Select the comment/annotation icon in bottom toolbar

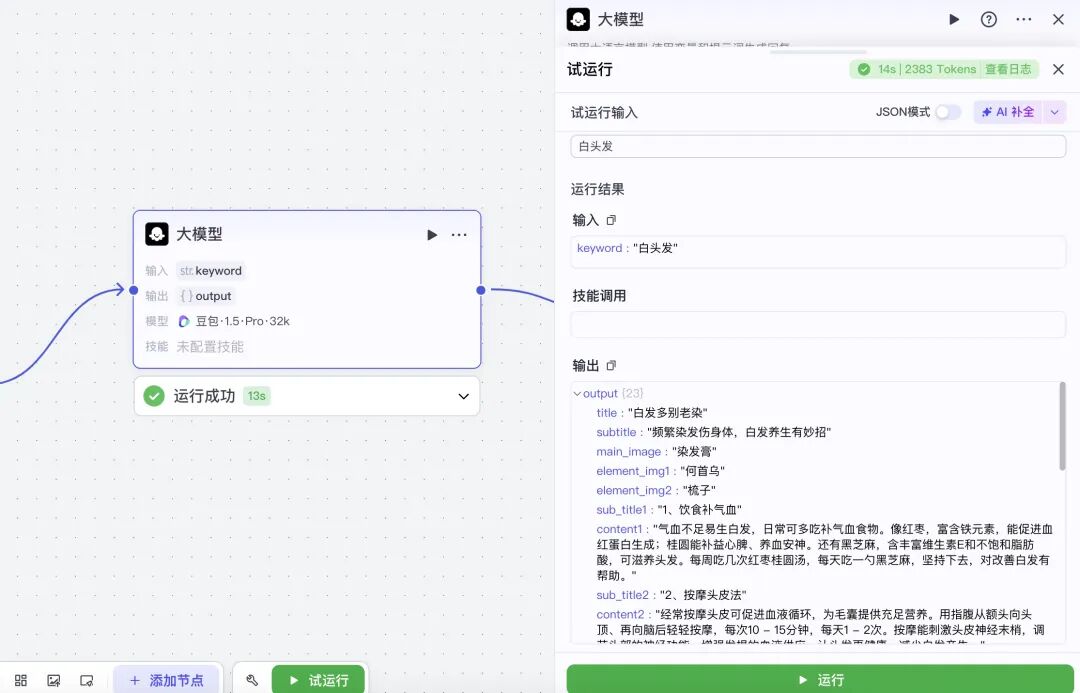[x=87, y=679]
